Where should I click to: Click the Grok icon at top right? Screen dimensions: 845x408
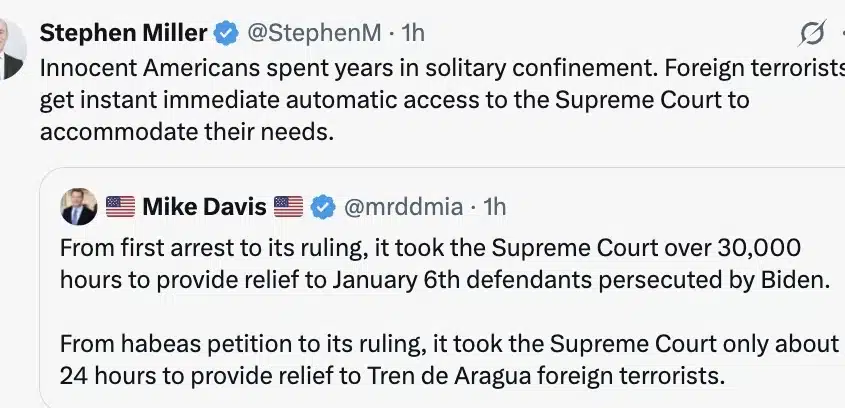(x=812, y=36)
